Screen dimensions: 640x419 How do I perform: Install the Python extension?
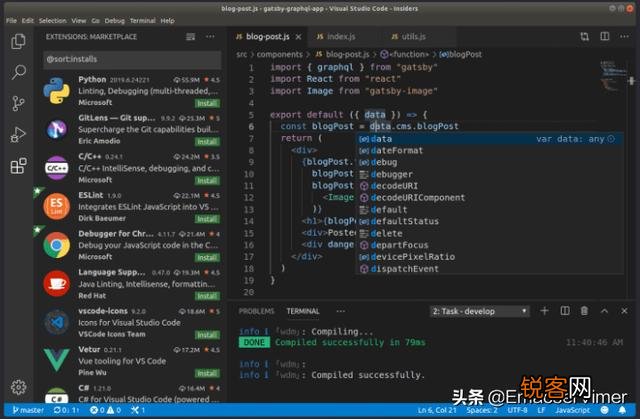(207, 104)
